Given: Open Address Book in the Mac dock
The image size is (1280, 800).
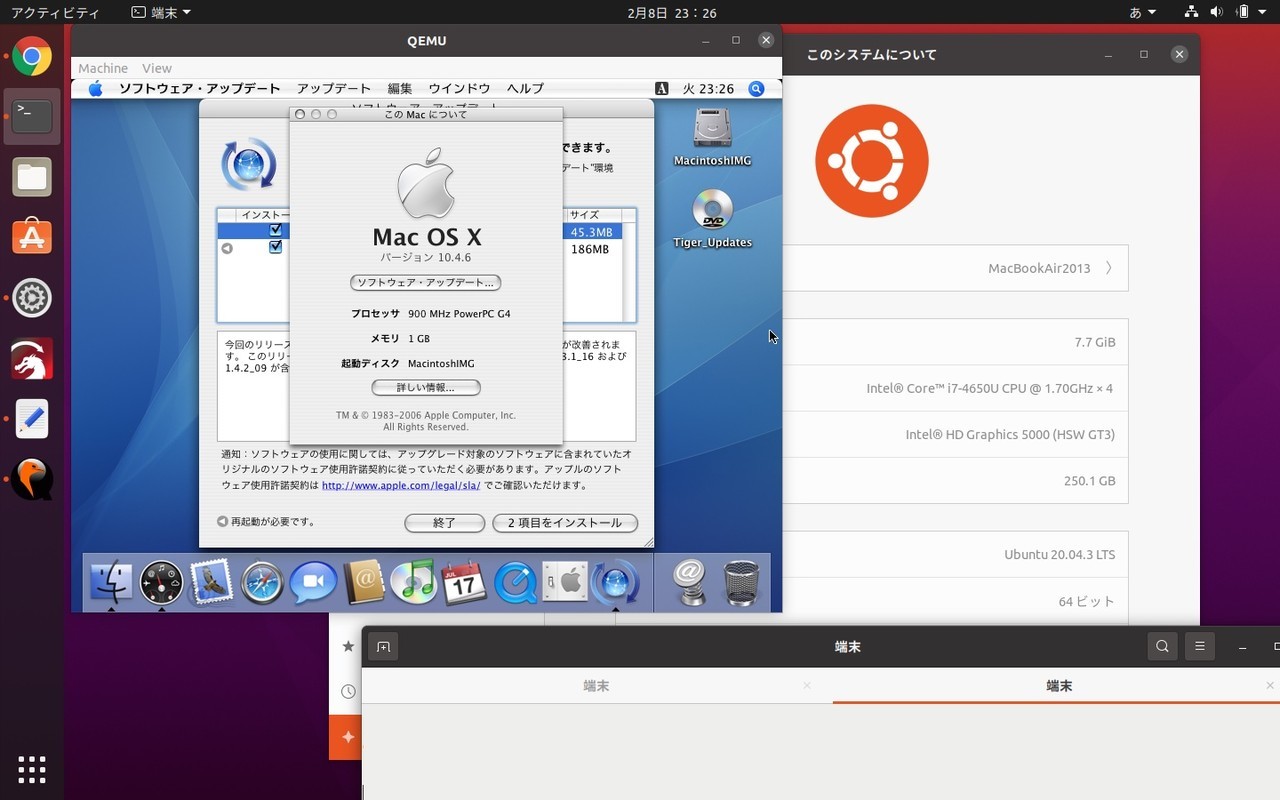Looking at the screenshot, I should (363, 581).
